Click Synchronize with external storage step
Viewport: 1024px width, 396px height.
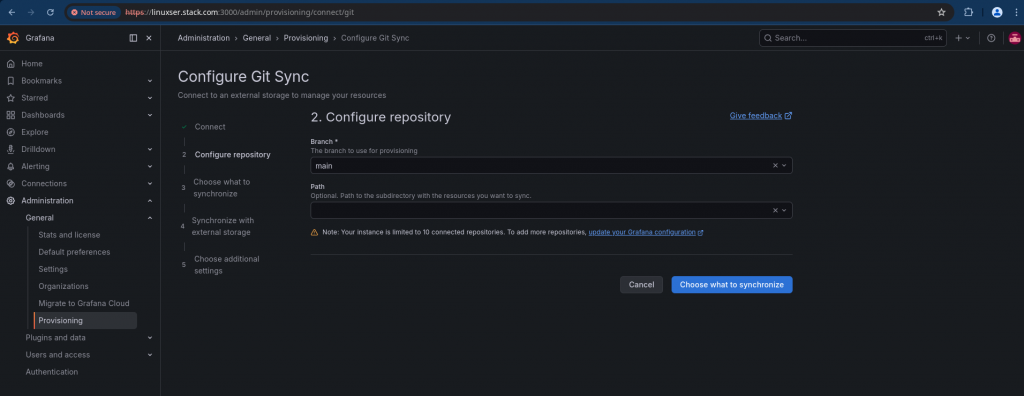pyautogui.click(x=223, y=226)
